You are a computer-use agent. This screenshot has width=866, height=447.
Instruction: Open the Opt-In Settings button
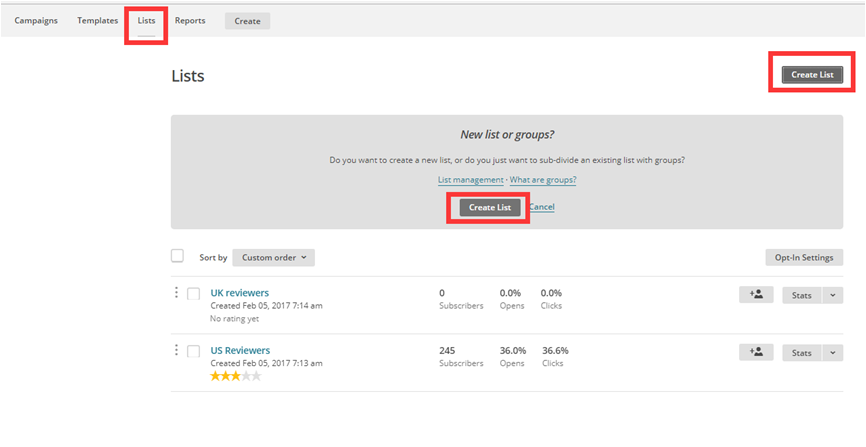tap(803, 257)
